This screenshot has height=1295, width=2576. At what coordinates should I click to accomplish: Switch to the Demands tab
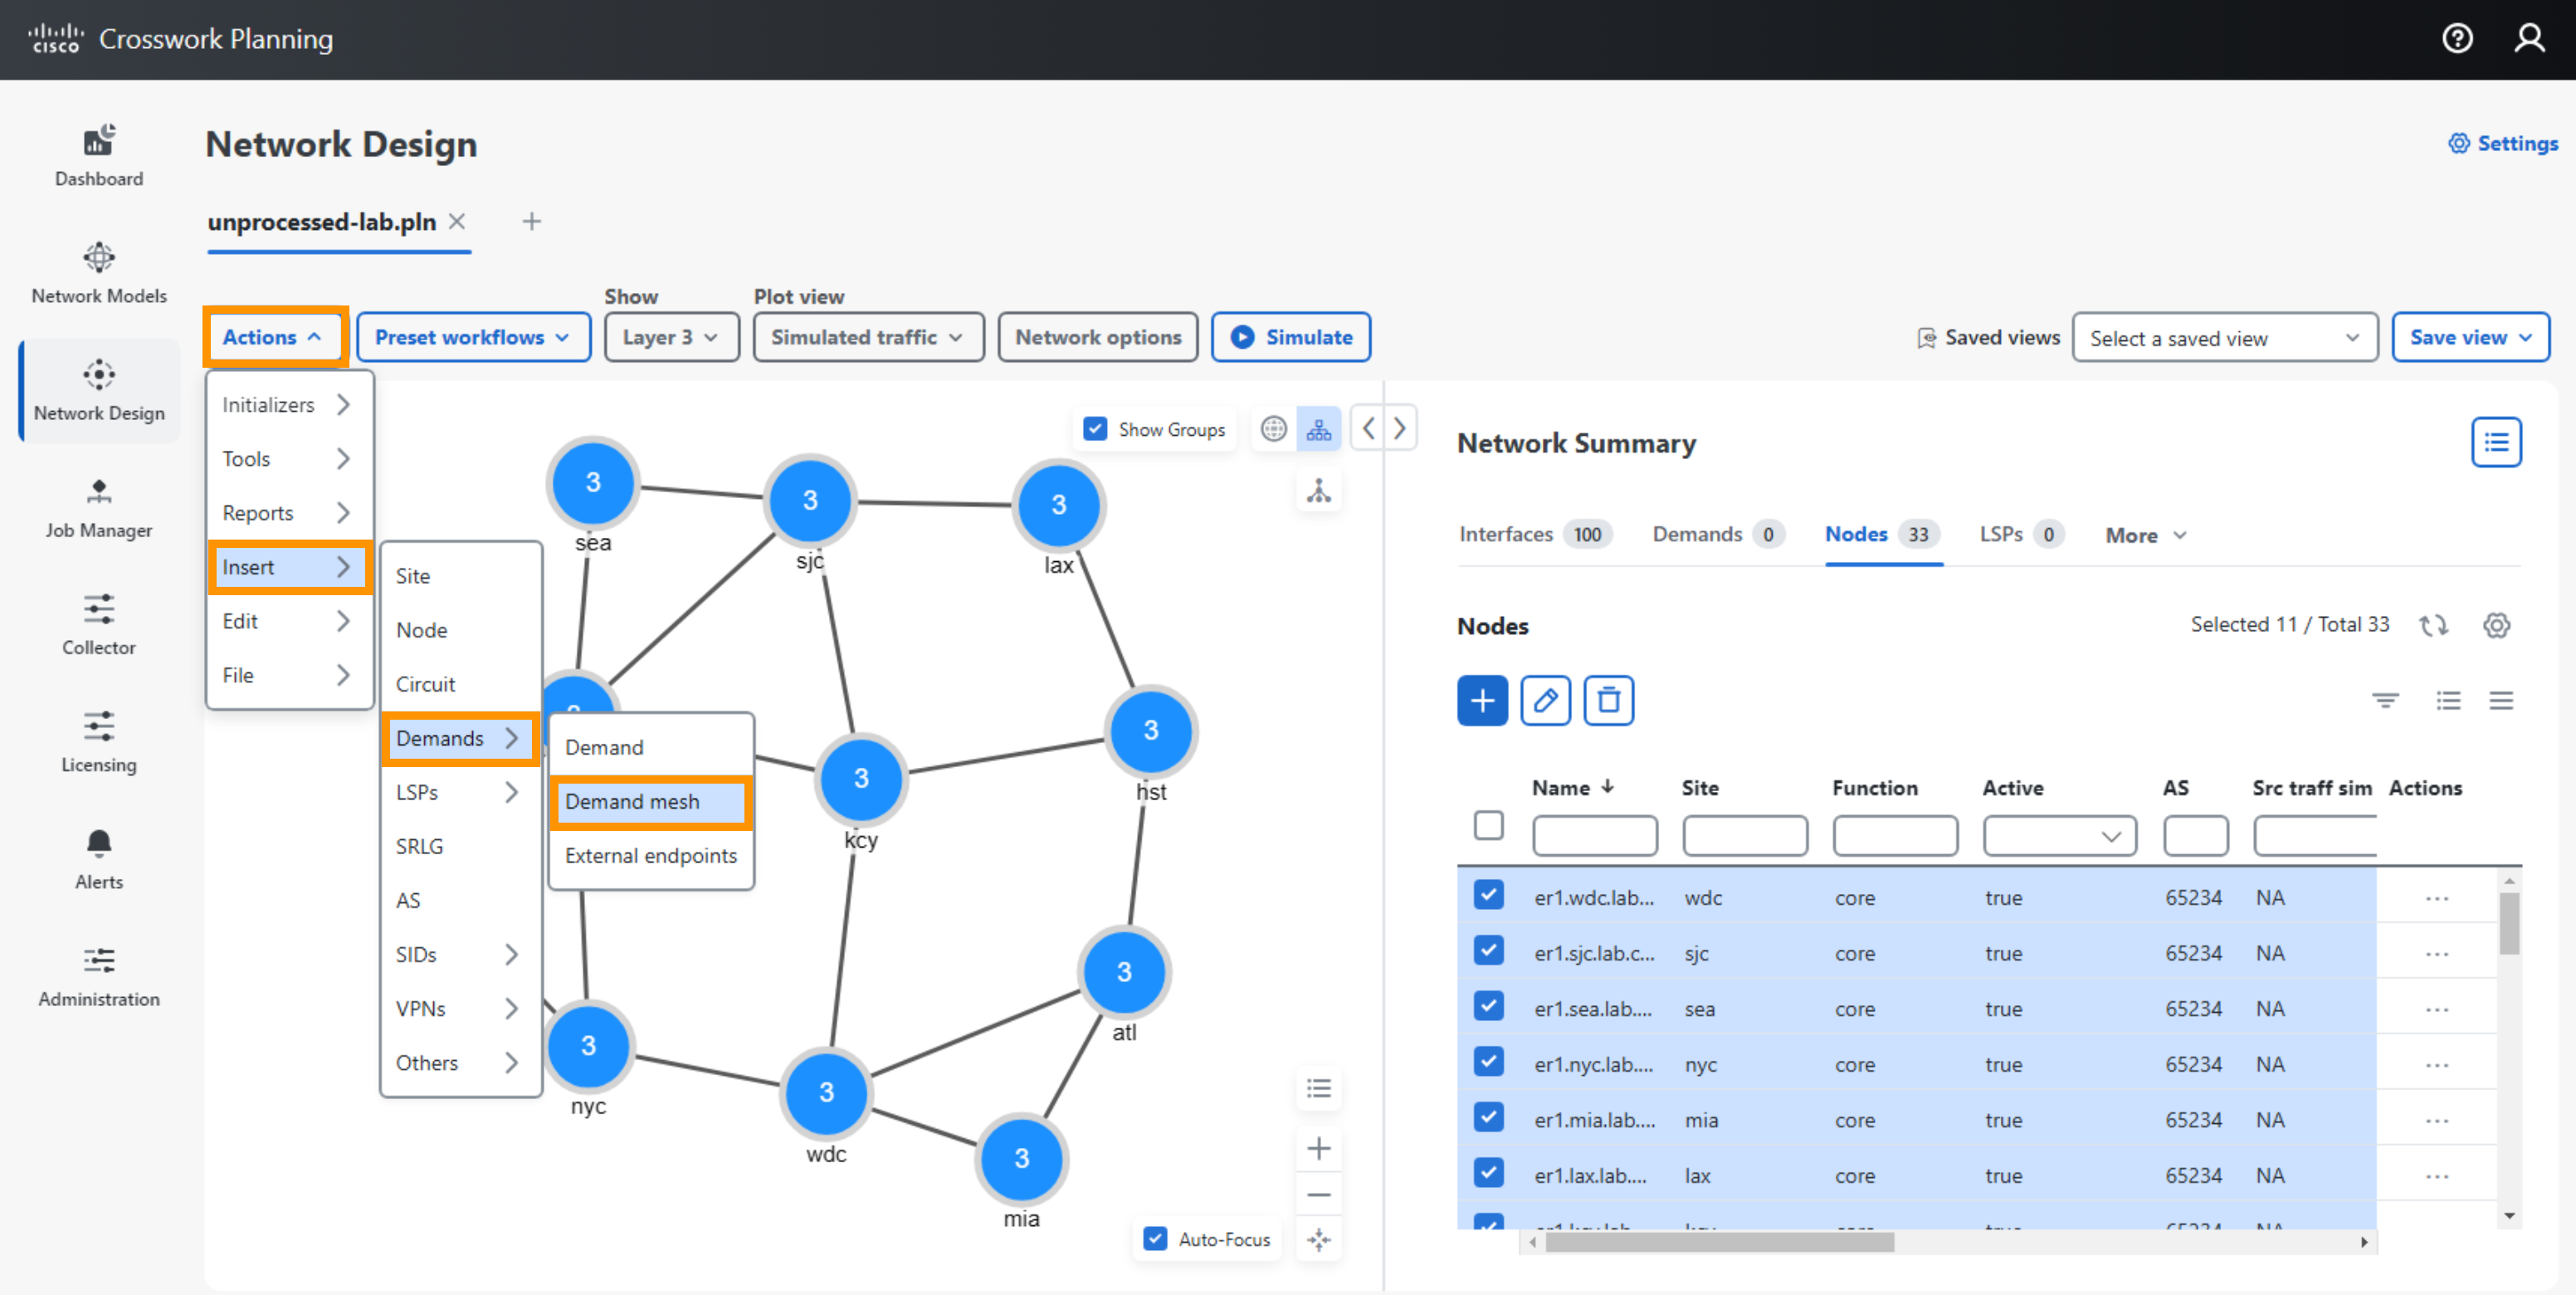coord(1717,534)
